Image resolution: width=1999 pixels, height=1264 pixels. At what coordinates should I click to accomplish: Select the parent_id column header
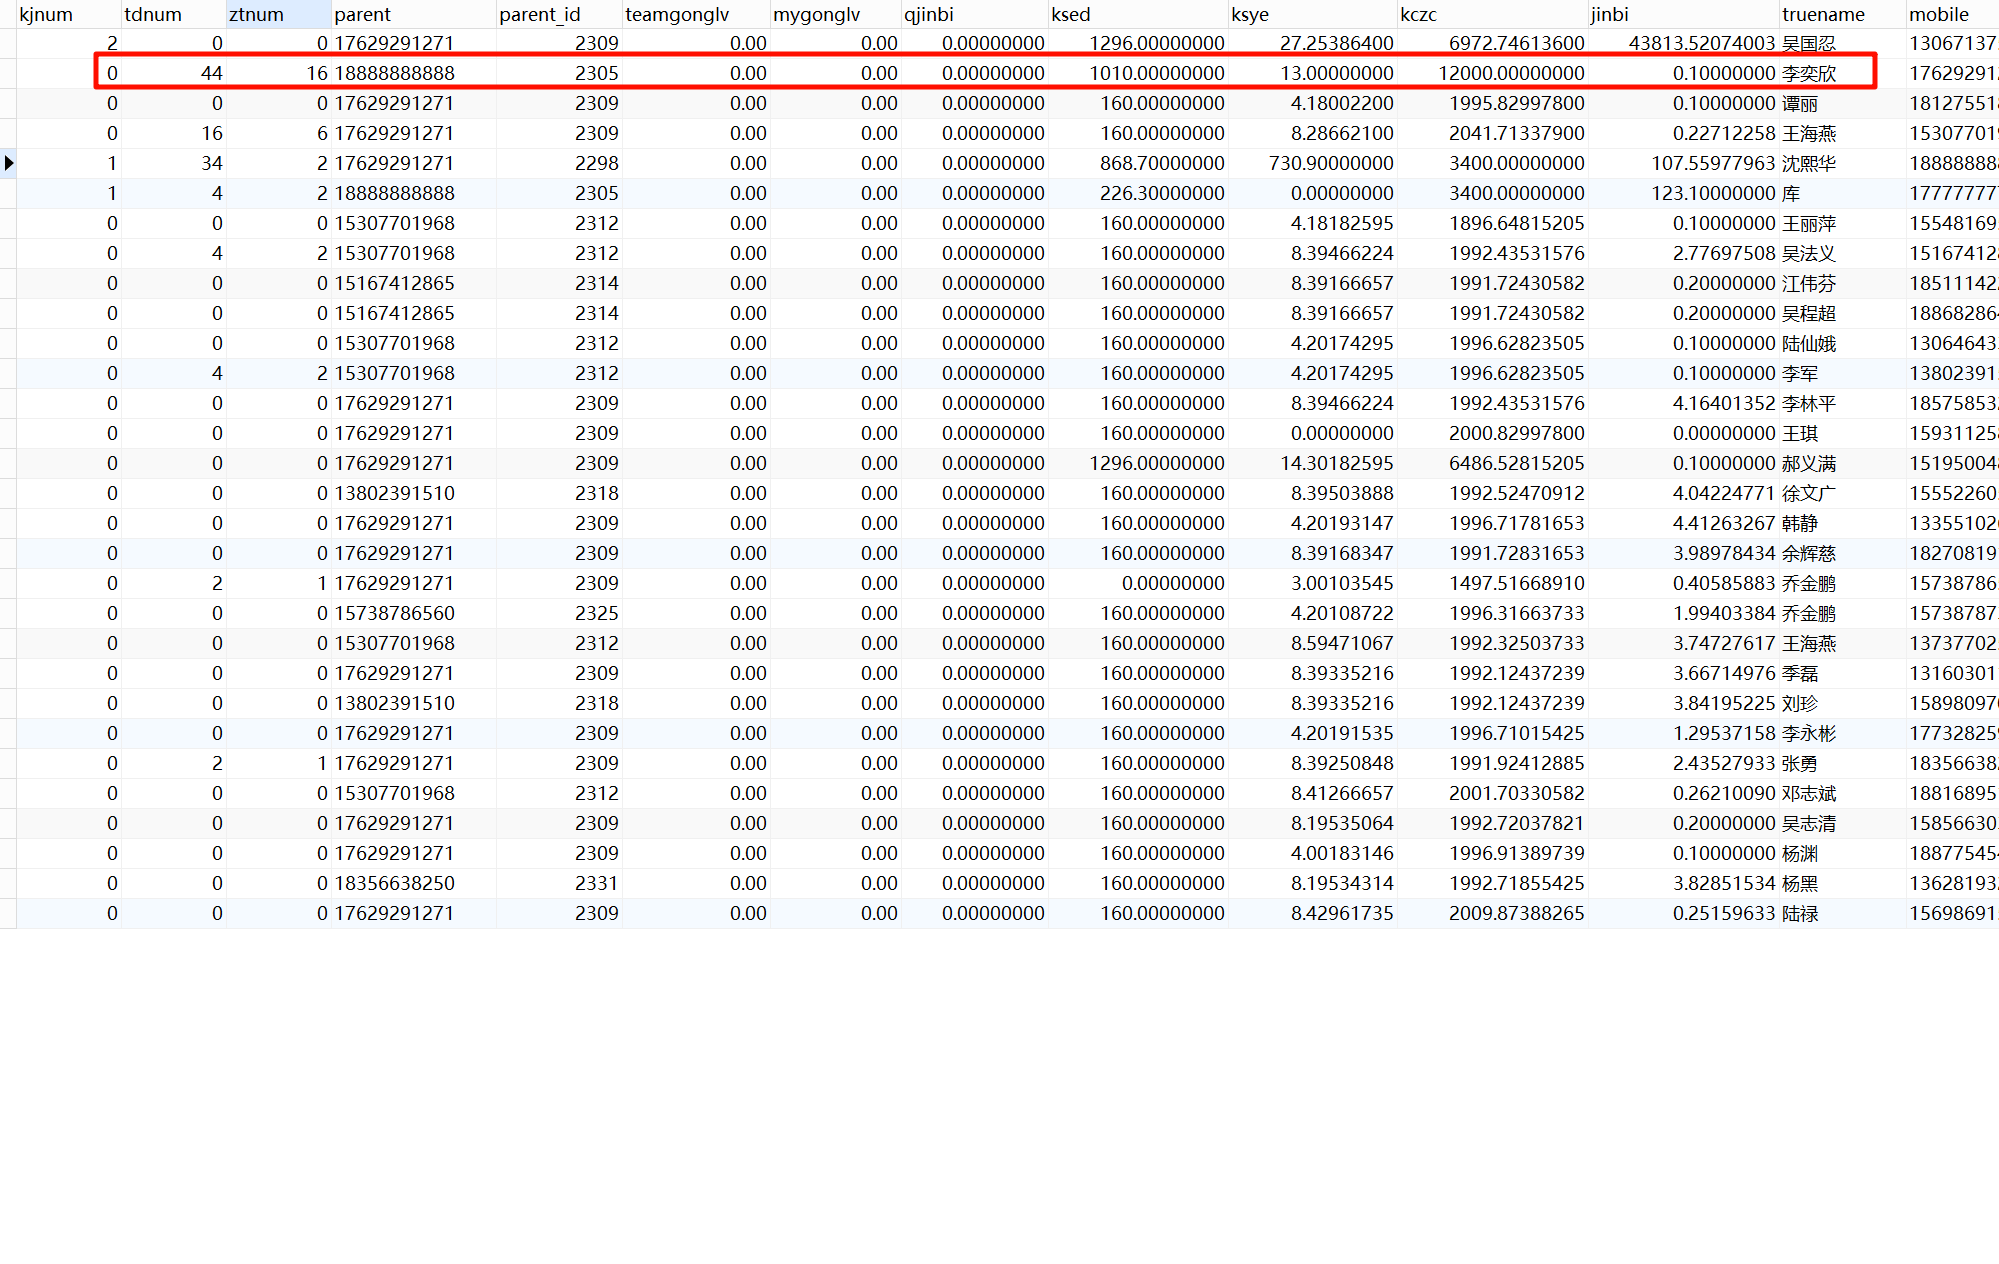(540, 14)
